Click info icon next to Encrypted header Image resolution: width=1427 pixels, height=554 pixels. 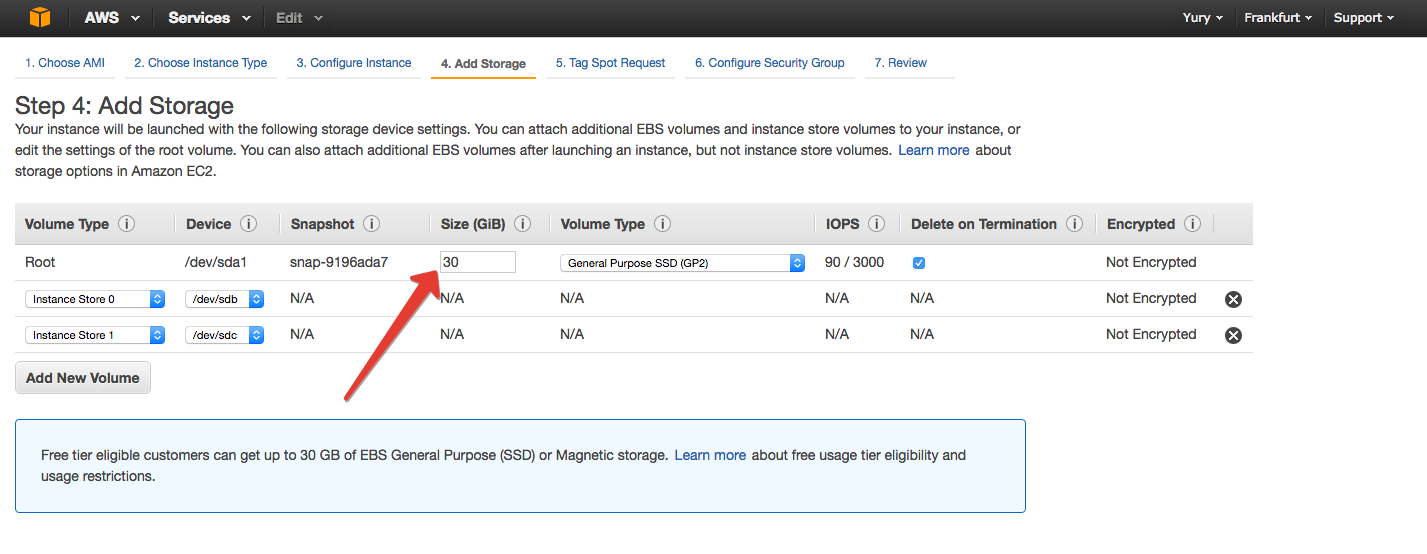tap(1192, 224)
